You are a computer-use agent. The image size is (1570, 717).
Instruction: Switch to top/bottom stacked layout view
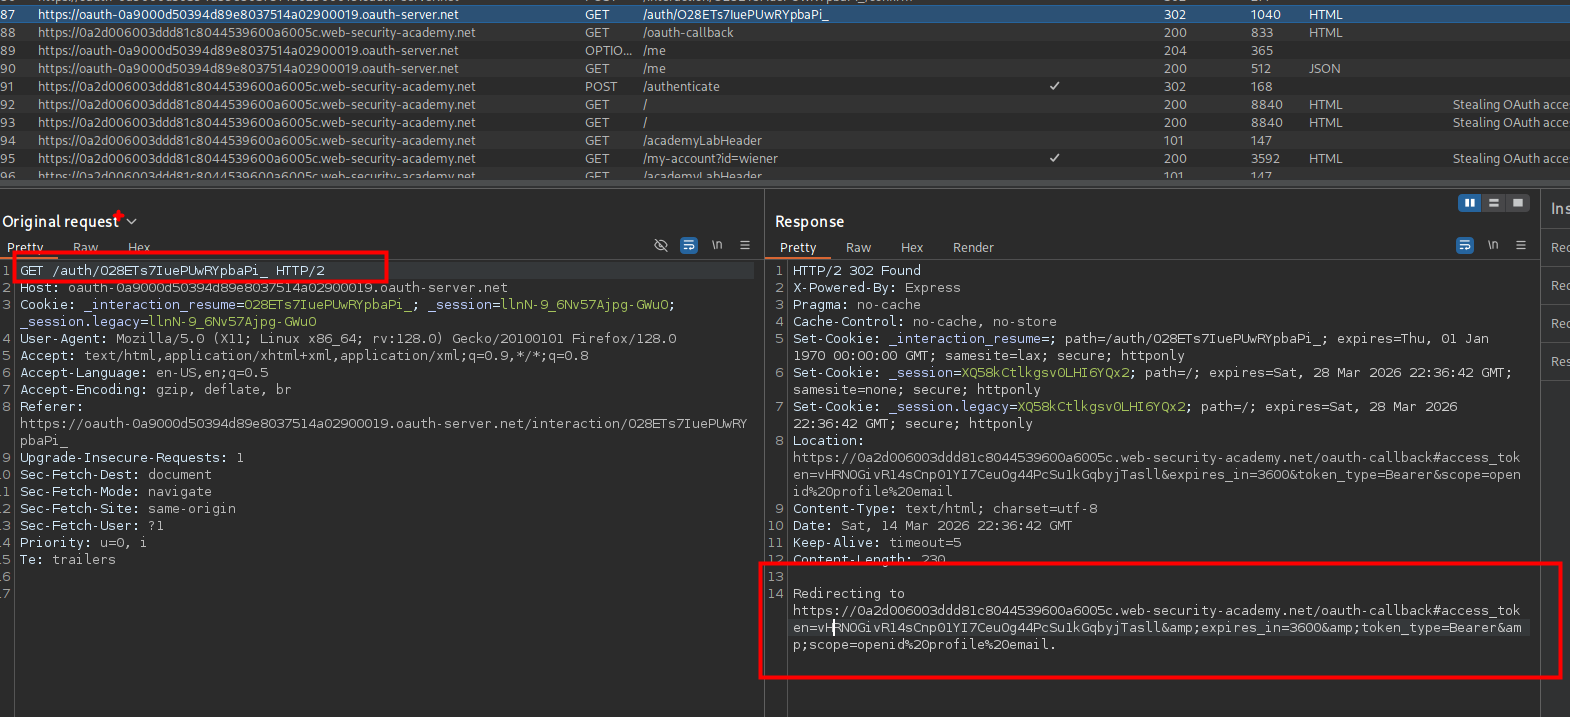tap(1494, 203)
